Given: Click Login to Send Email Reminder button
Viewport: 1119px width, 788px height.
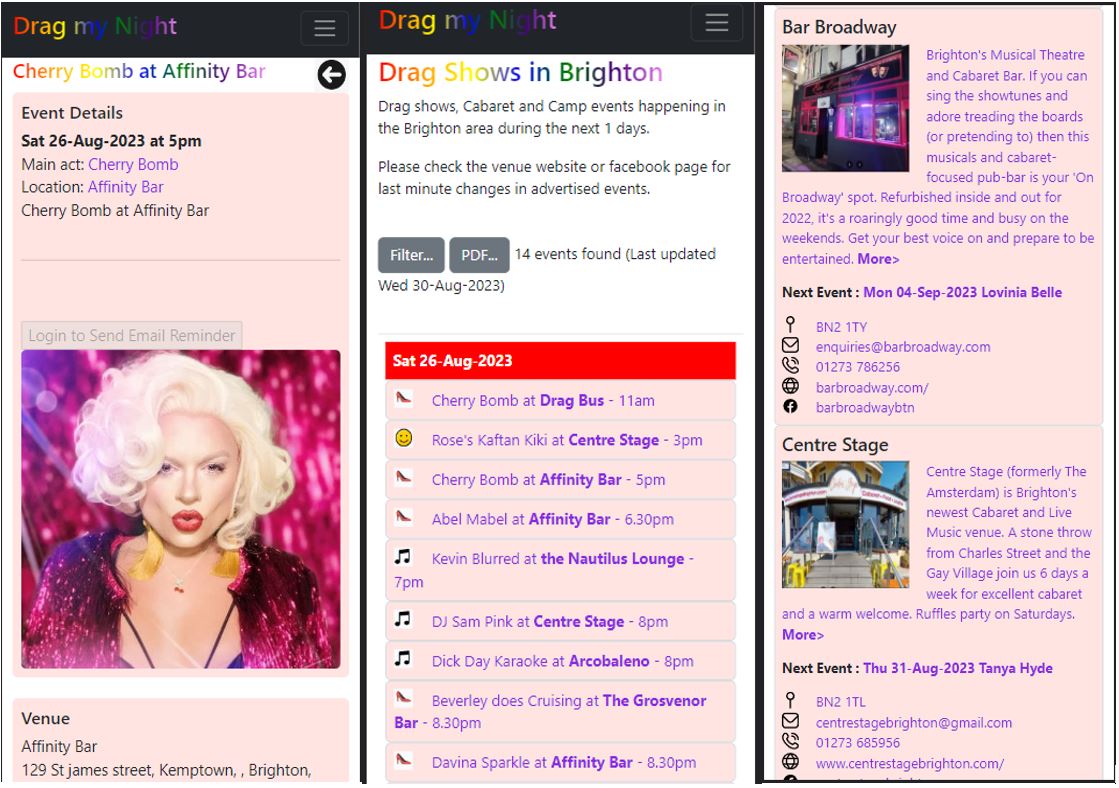Looking at the screenshot, I should click(131, 336).
